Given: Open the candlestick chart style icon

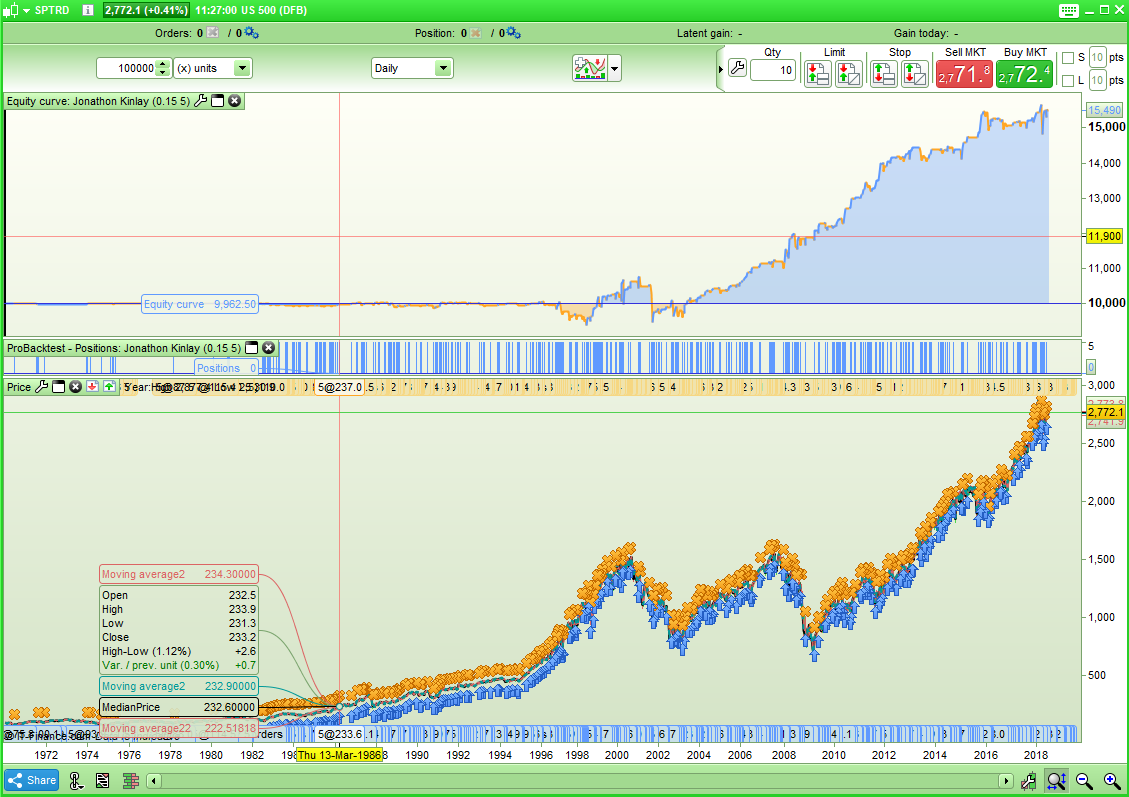Looking at the screenshot, I should (x=11, y=10).
